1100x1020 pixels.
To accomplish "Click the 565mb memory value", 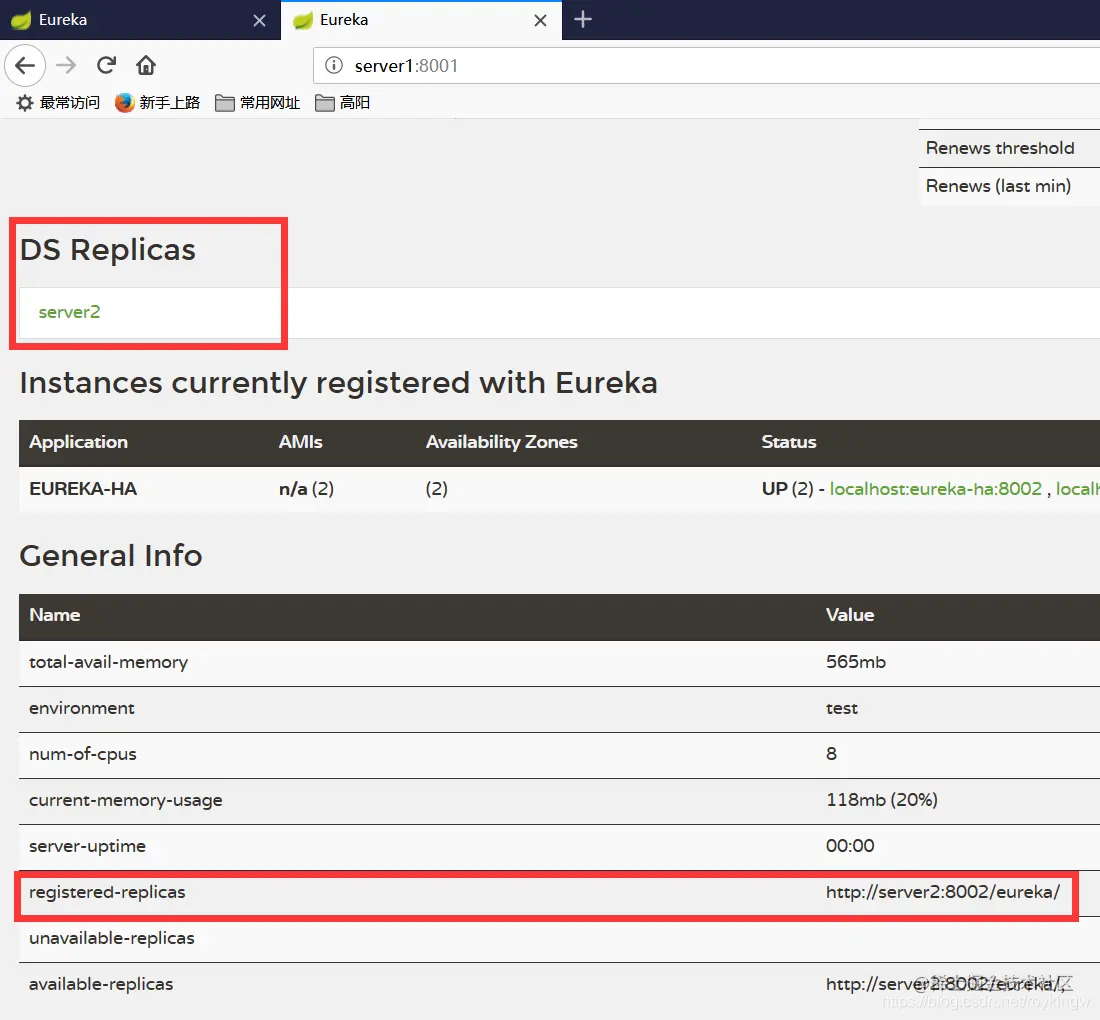I will point(856,662).
